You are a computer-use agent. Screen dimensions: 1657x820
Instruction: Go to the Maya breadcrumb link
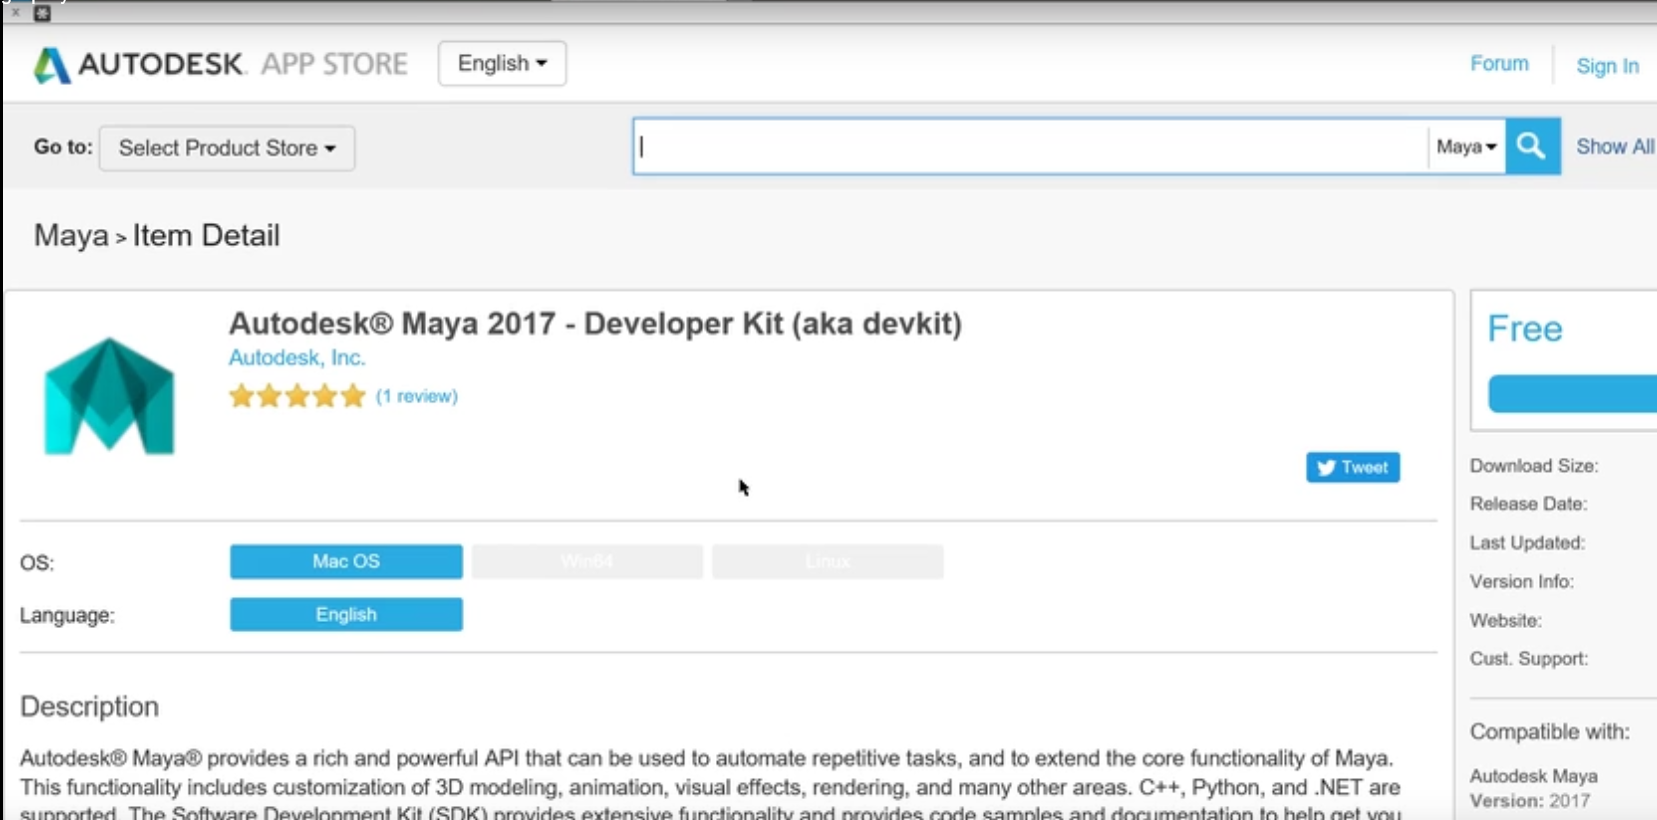coord(71,236)
